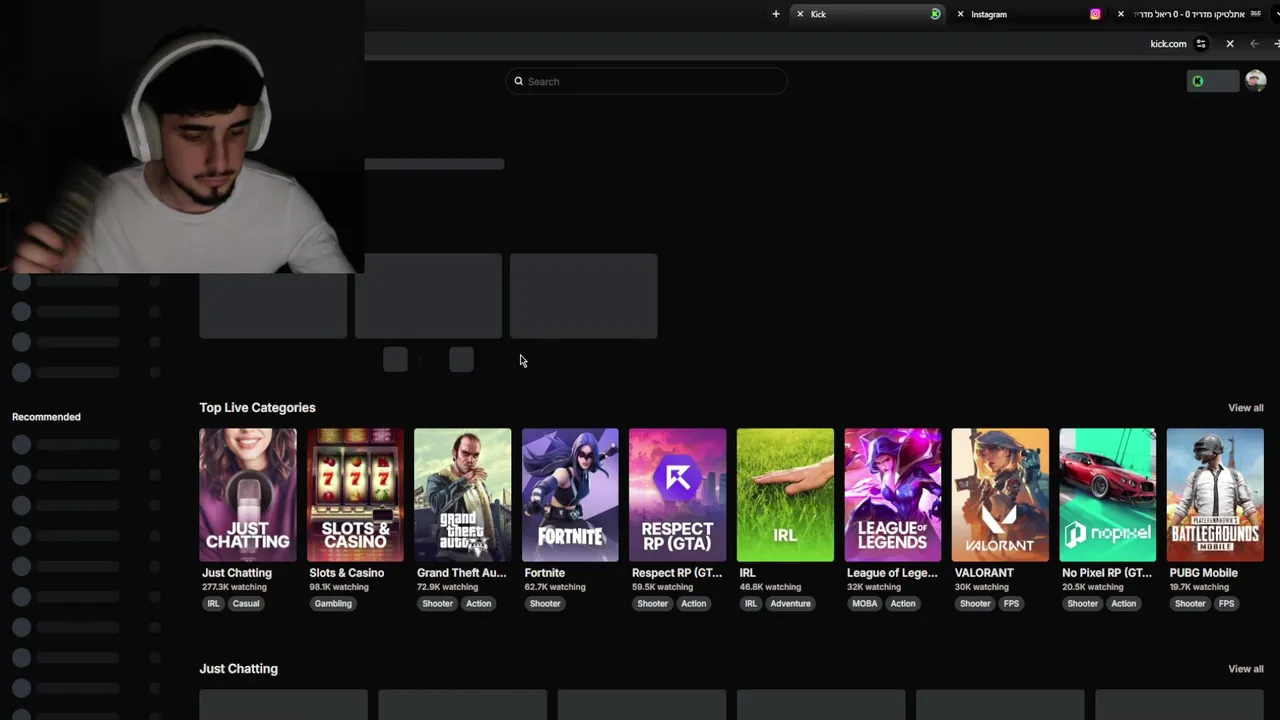Screen dimensions: 1280x720
Task: Select the Action tag under Grand Theft Auto
Action: point(479,604)
